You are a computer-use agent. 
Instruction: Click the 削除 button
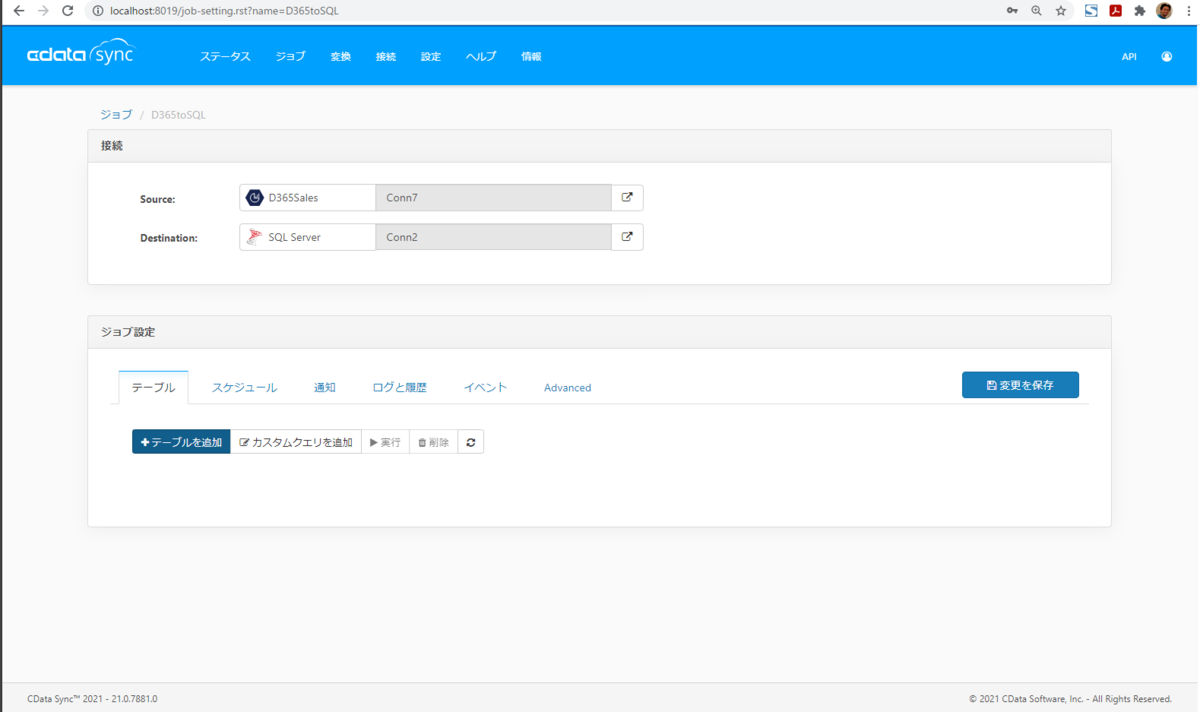pyautogui.click(x=433, y=442)
